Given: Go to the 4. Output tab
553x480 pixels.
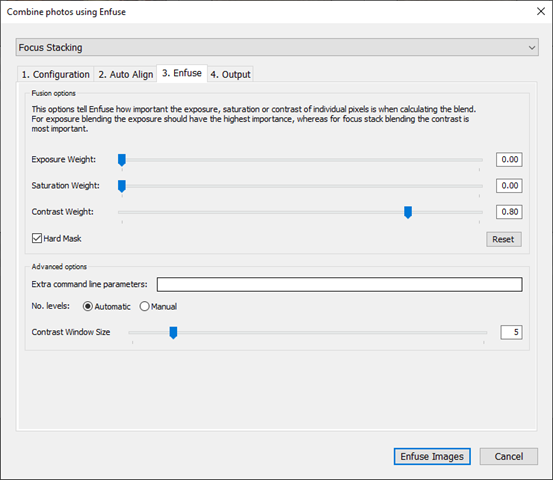Looking at the screenshot, I should 230,74.
